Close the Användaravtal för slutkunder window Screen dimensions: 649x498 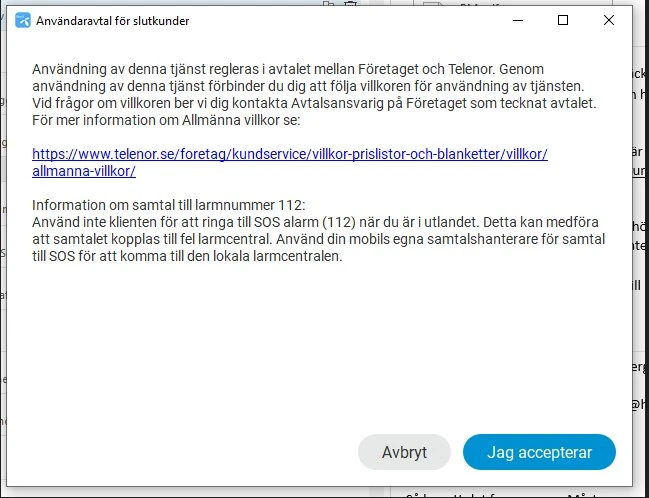point(608,20)
